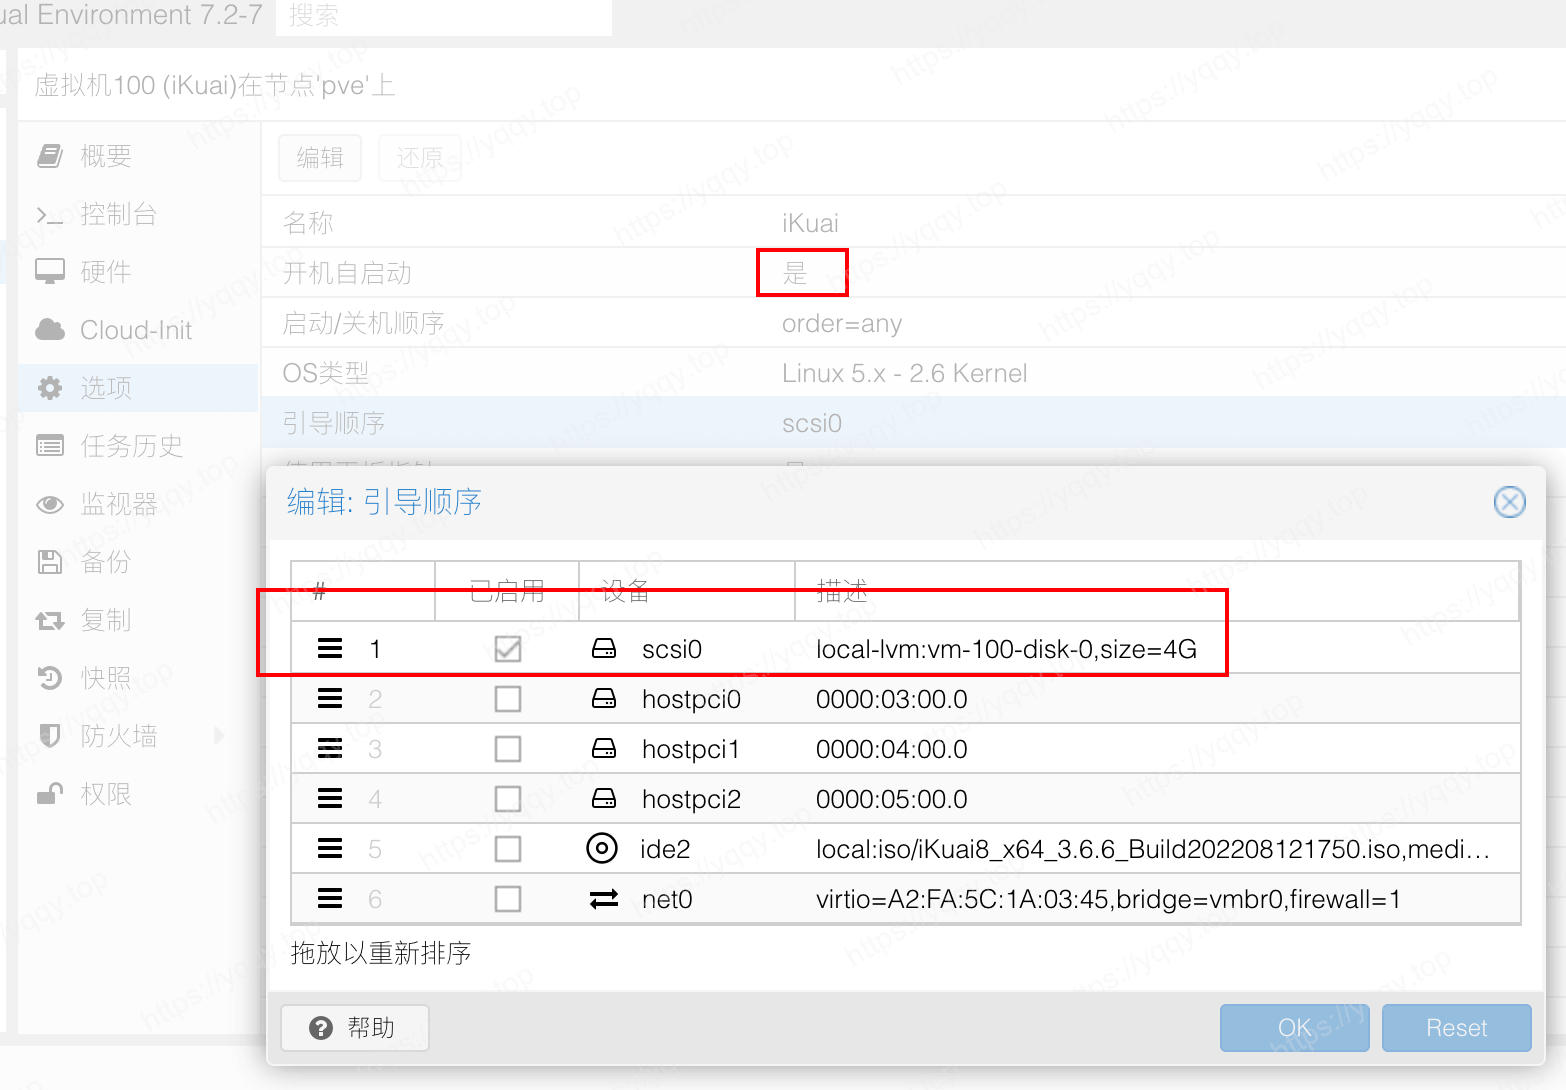
Task: Click the hostpci2 device icon
Action: [604, 799]
